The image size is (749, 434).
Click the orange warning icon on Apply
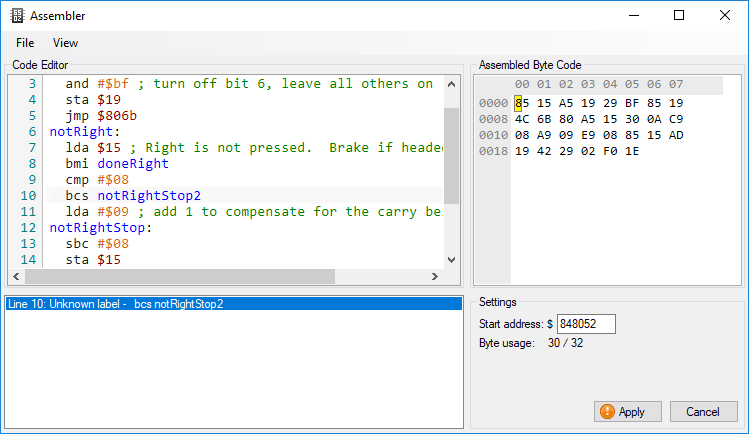[x=607, y=412]
